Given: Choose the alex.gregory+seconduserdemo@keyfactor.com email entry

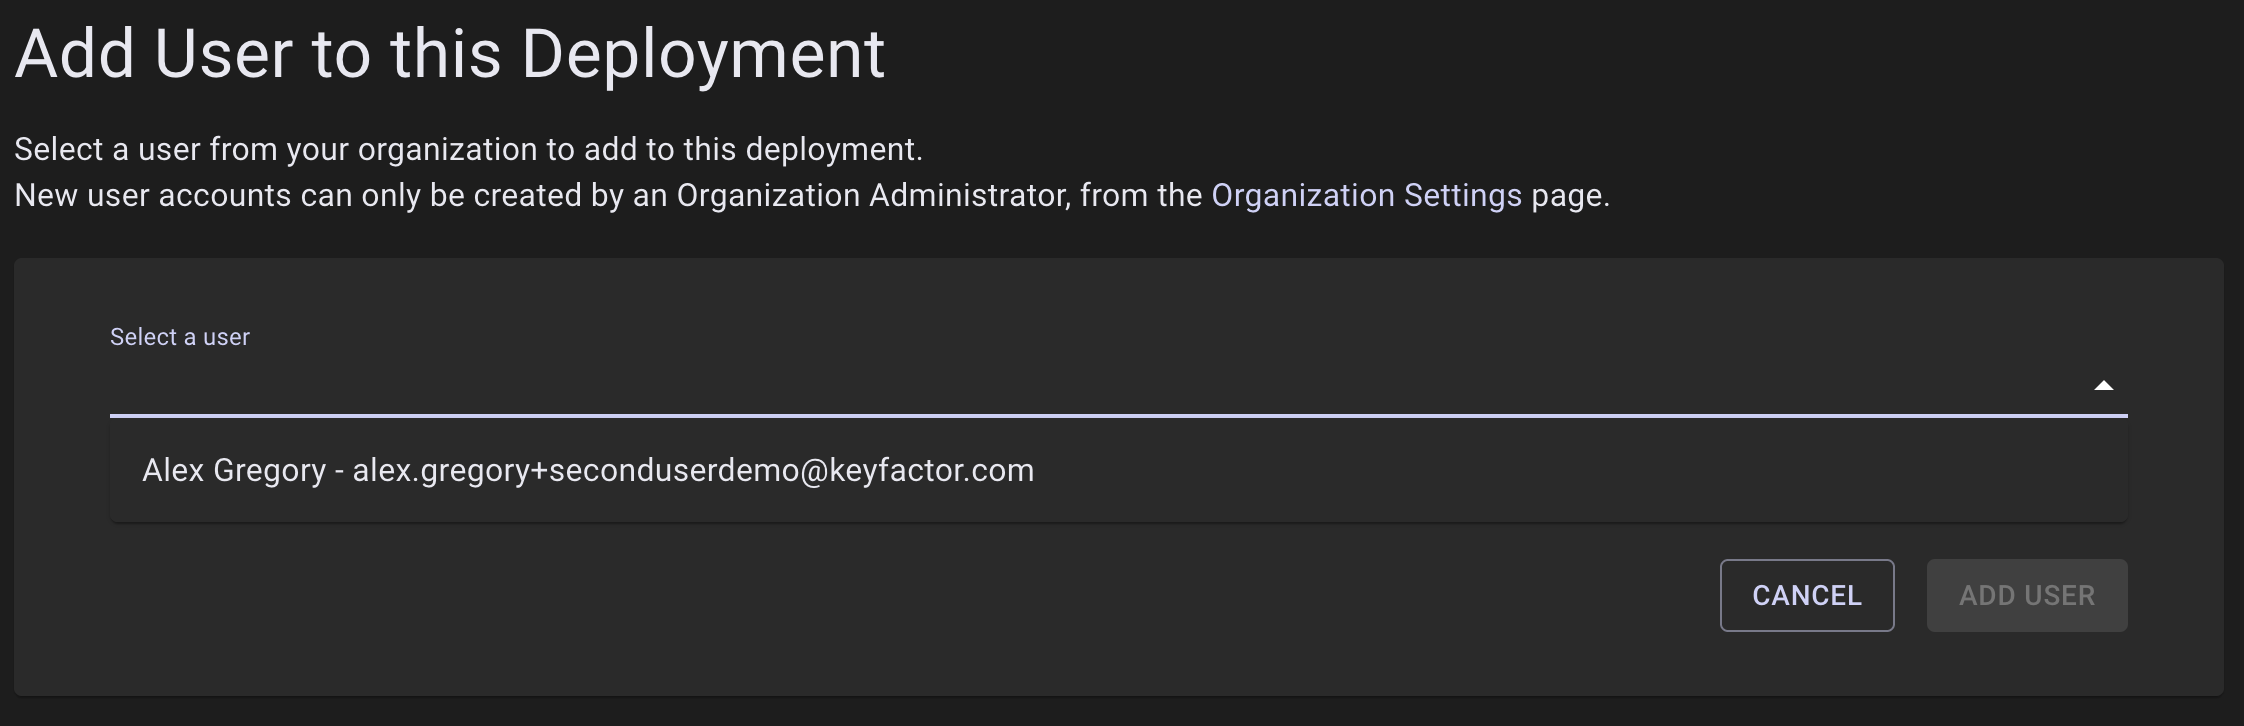Looking at the screenshot, I should (693, 470).
